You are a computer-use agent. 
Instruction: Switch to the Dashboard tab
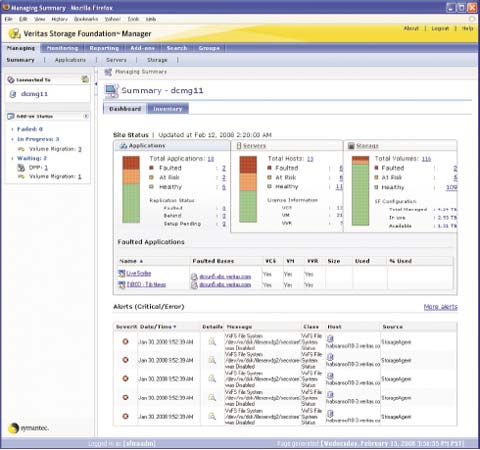[125, 109]
